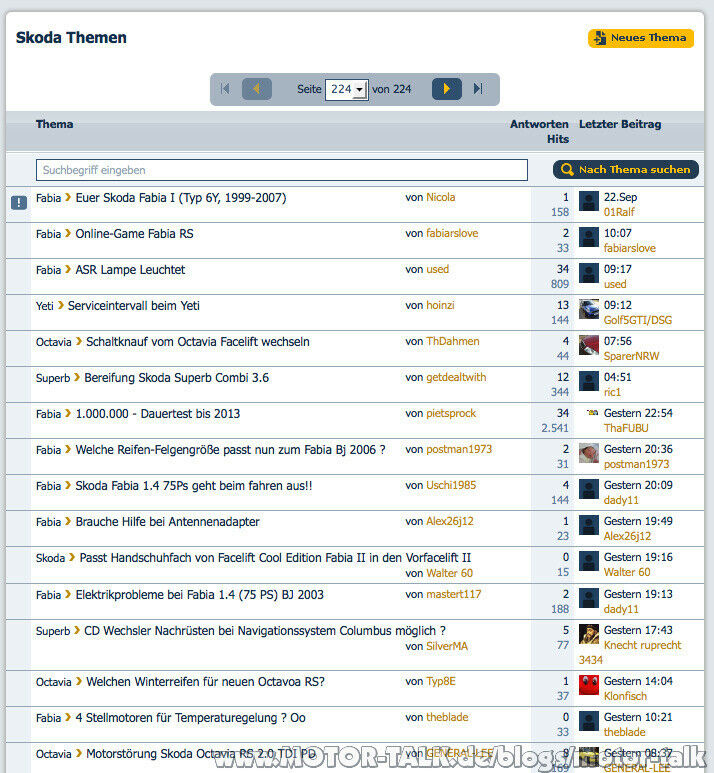Viewport: 714px width, 773px height.
Task: Click the sticky exclamation icon beside Fabia thread
Action: point(19,202)
